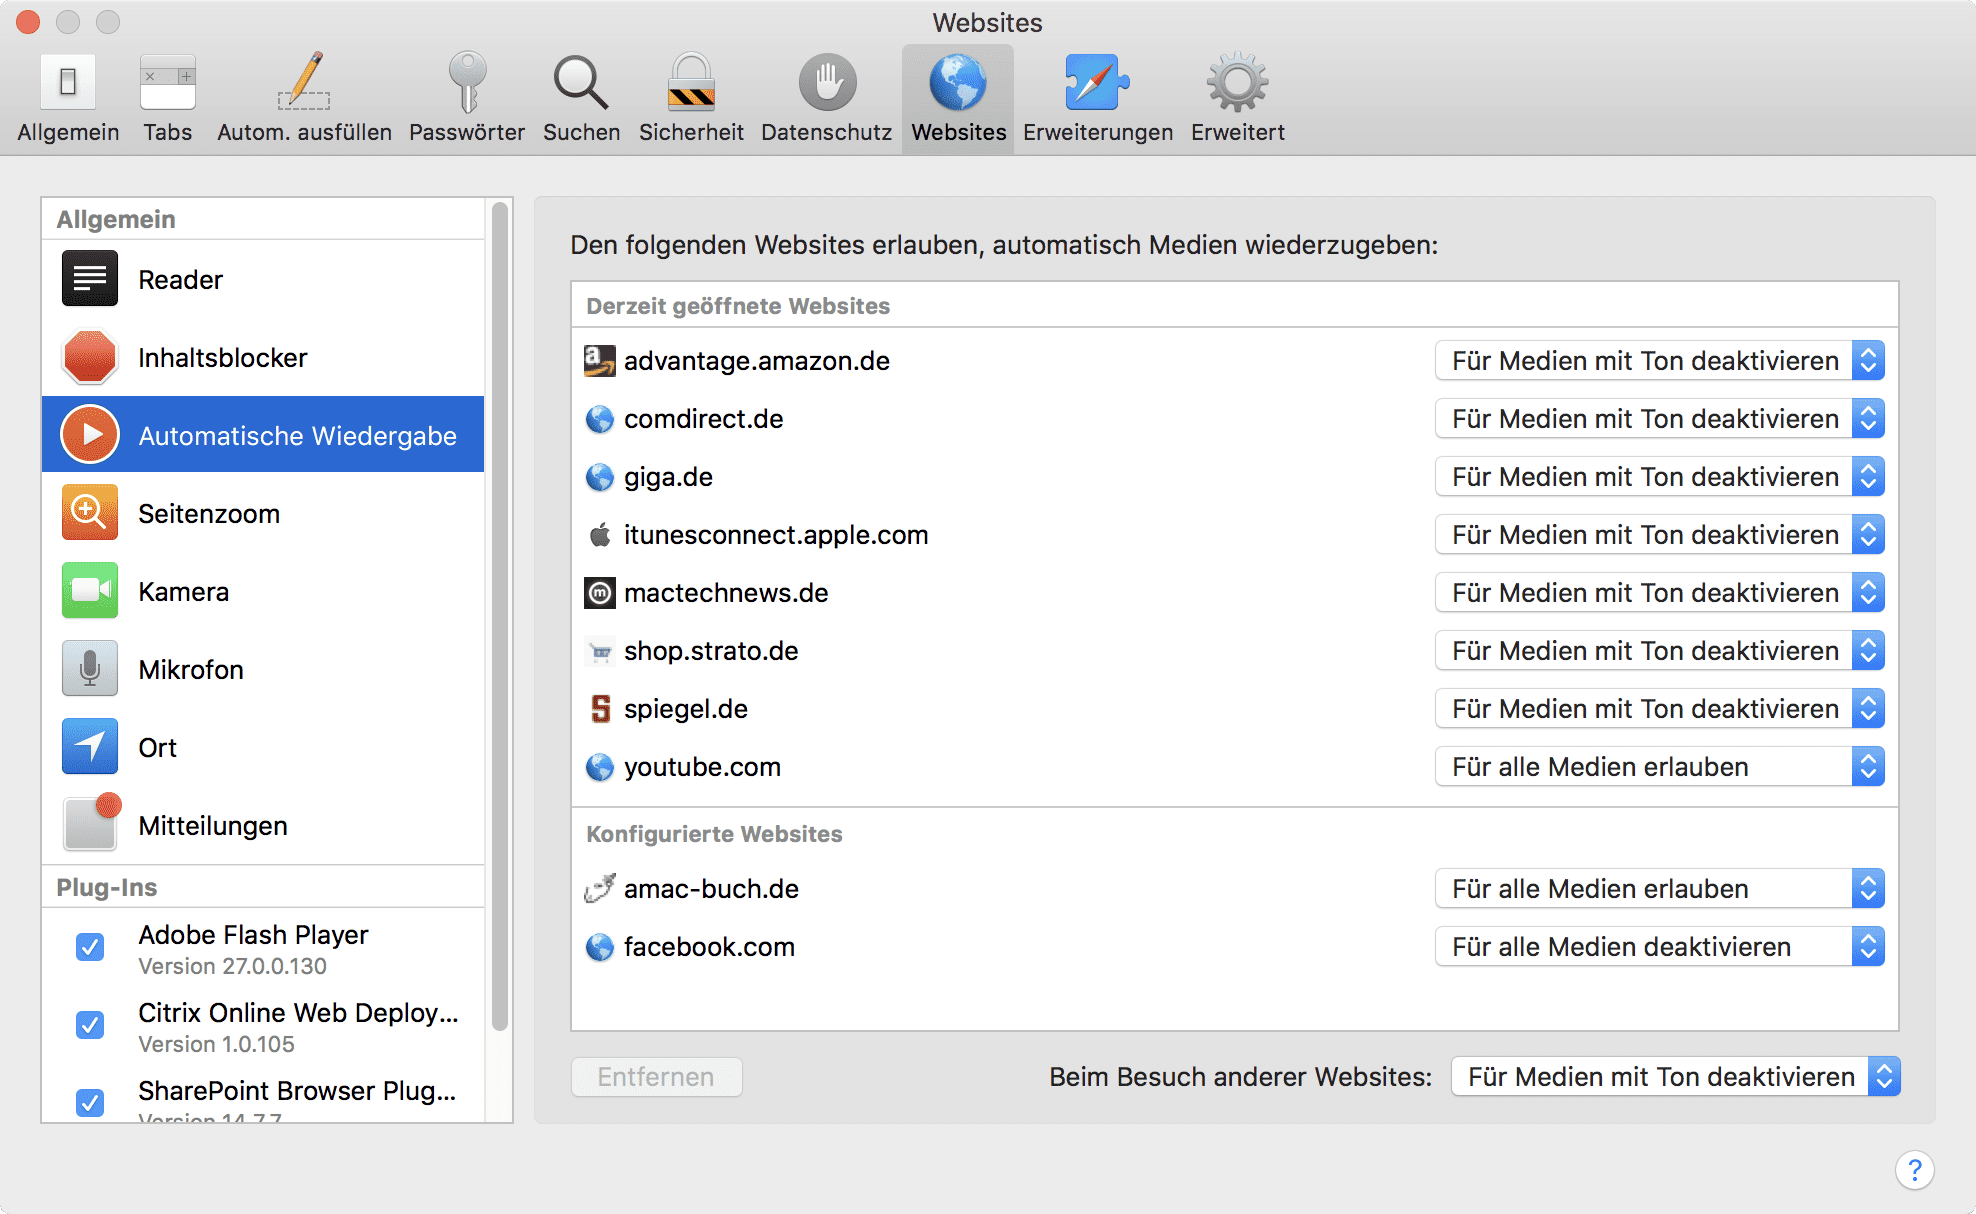Image resolution: width=1976 pixels, height=1214 pixels.
Task: Click the itunesconnect.apple.com Apple favicon
Action: coord(600,535)
